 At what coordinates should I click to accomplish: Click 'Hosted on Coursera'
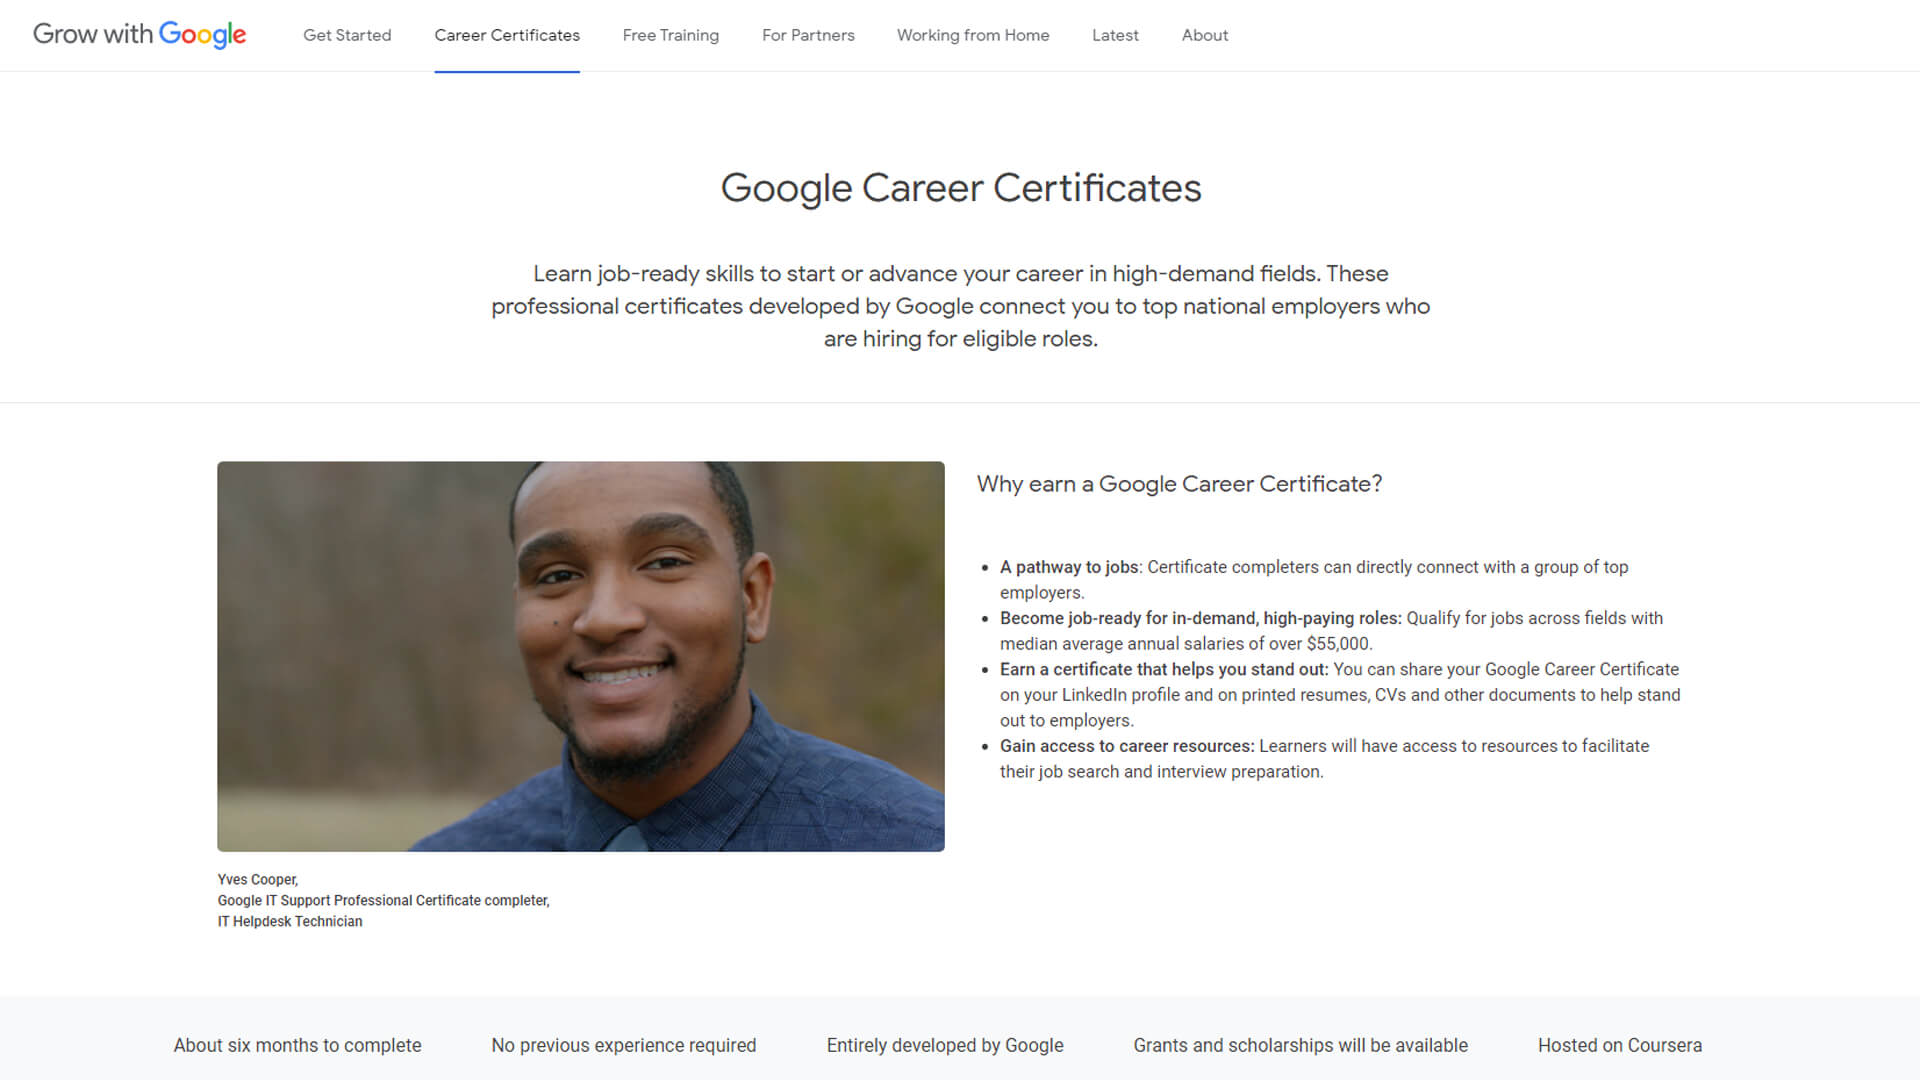1620,1045
